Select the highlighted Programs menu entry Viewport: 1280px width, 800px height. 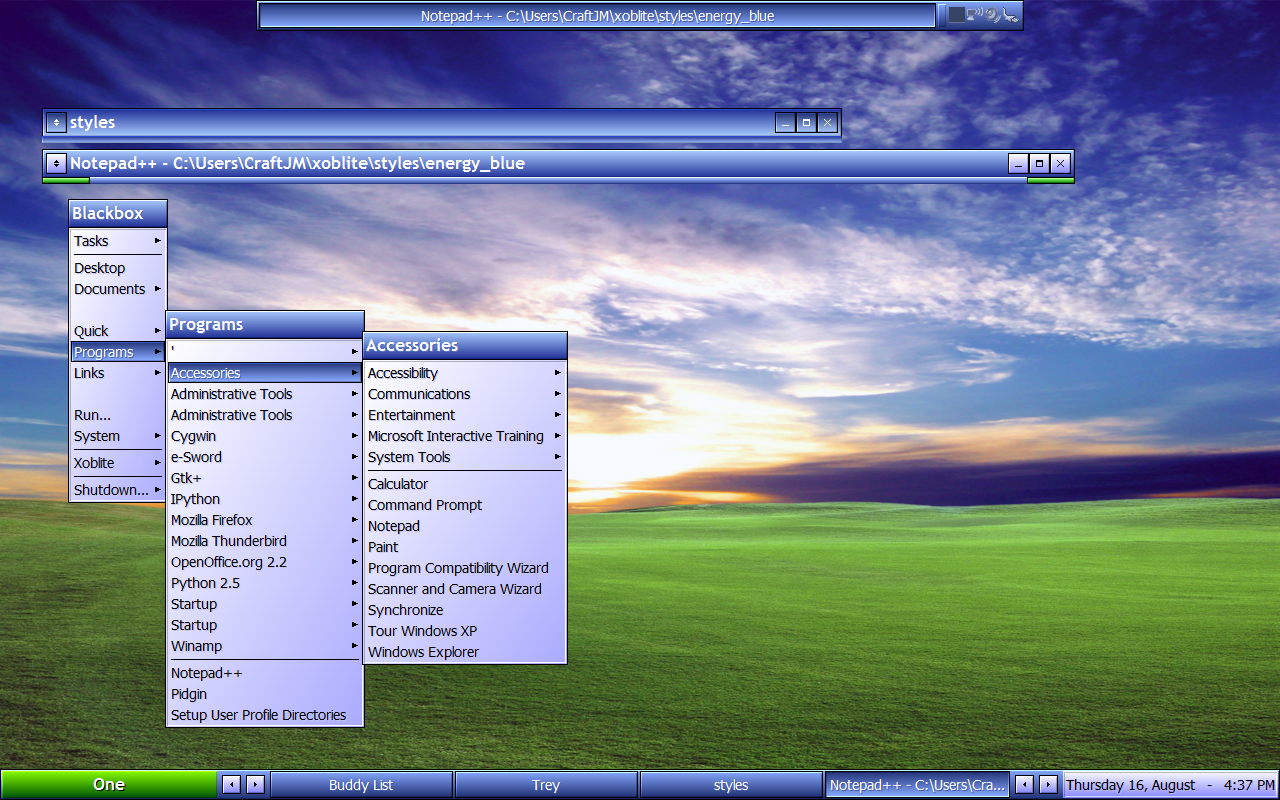pyautogui.click(x=117, y=352)
